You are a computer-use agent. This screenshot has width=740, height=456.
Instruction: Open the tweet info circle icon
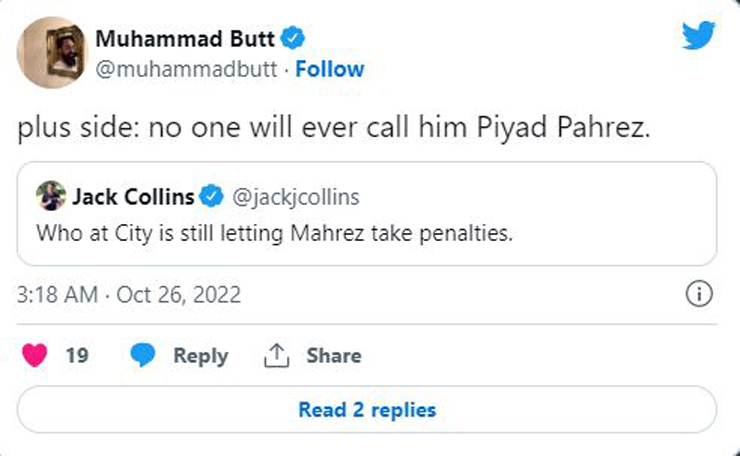699,294
